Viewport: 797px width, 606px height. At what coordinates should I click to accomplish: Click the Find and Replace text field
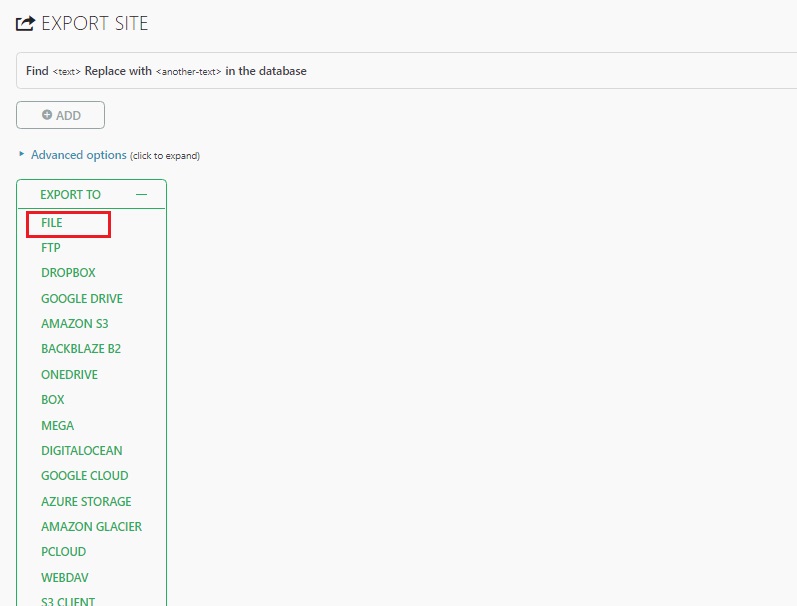pyautogui.click(x=407, y=71)
